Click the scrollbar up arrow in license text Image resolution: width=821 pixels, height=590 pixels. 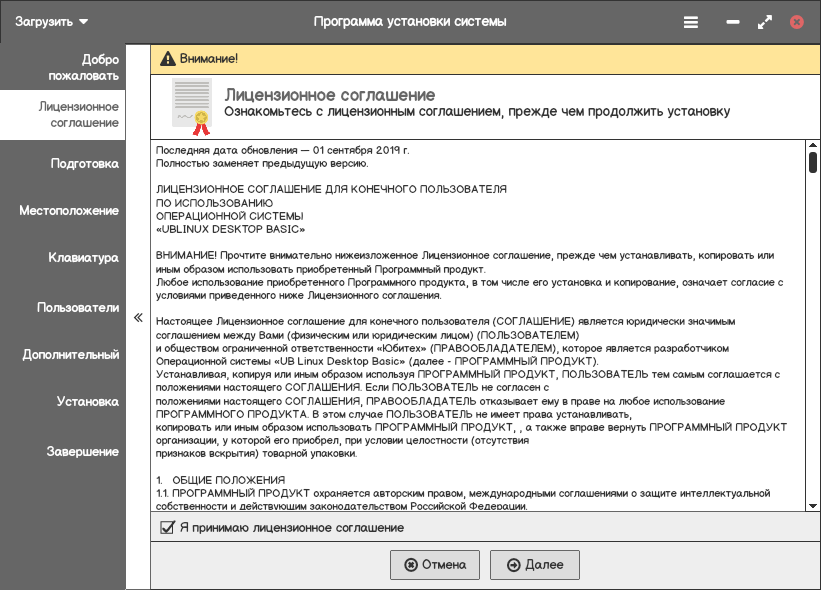813,145
